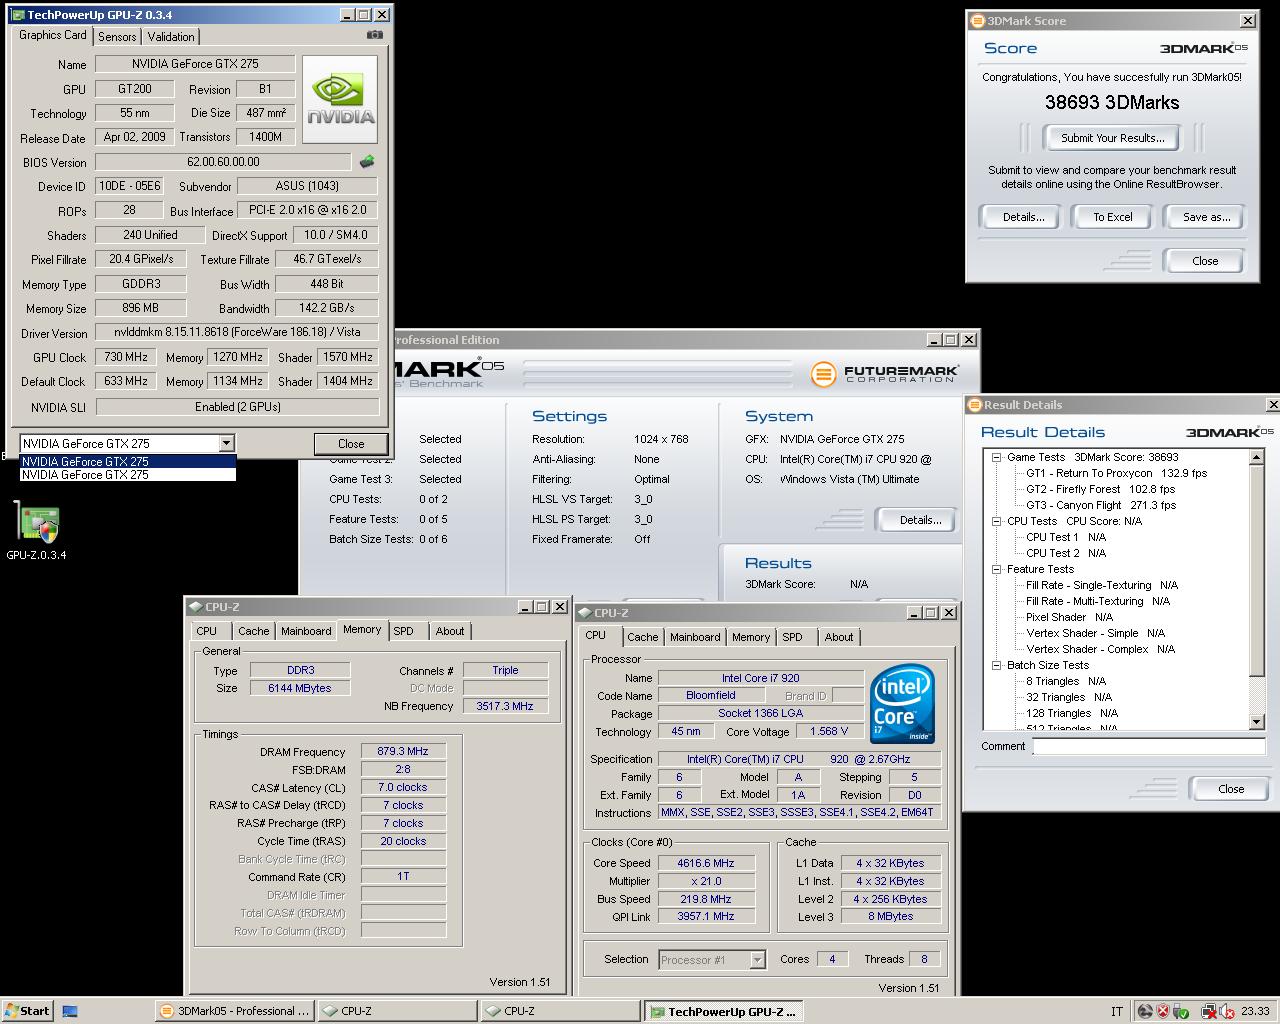Click Submit Your Results button
This screenshot has width=1280, height=1024.
pos(1112,138)
